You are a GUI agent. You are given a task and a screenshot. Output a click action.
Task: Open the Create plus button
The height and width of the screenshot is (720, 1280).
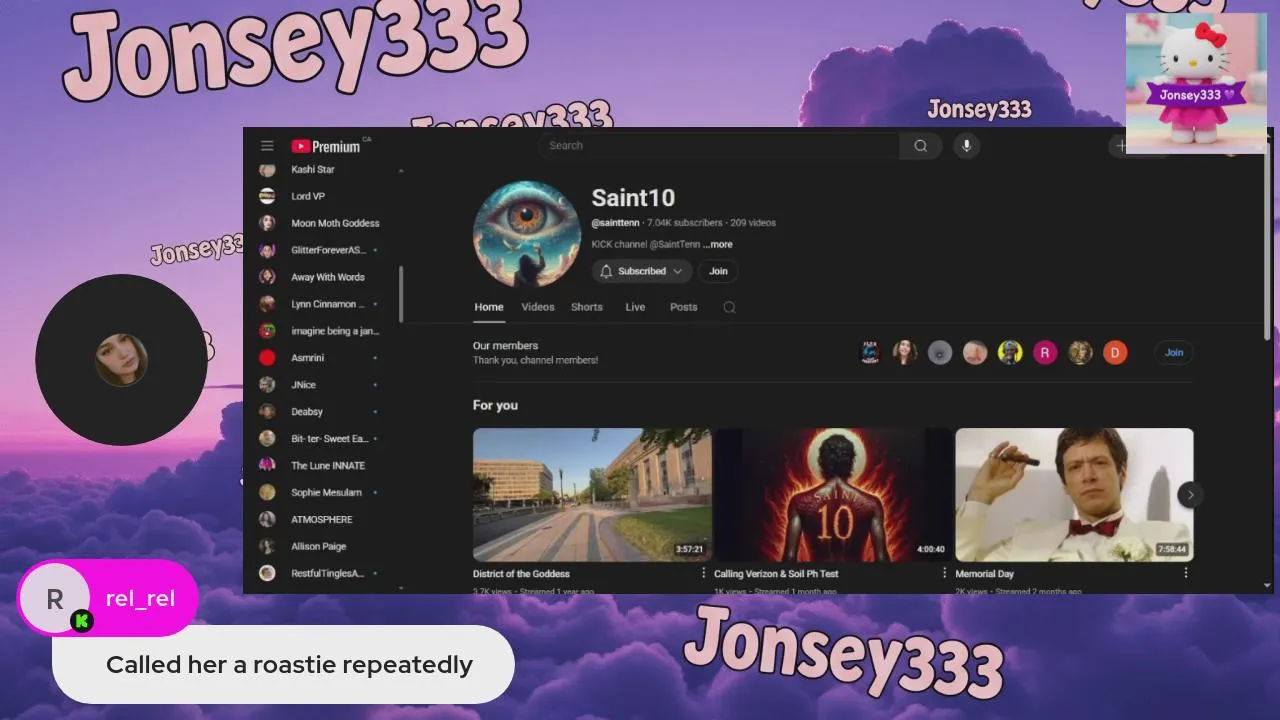pos(1121,146)
